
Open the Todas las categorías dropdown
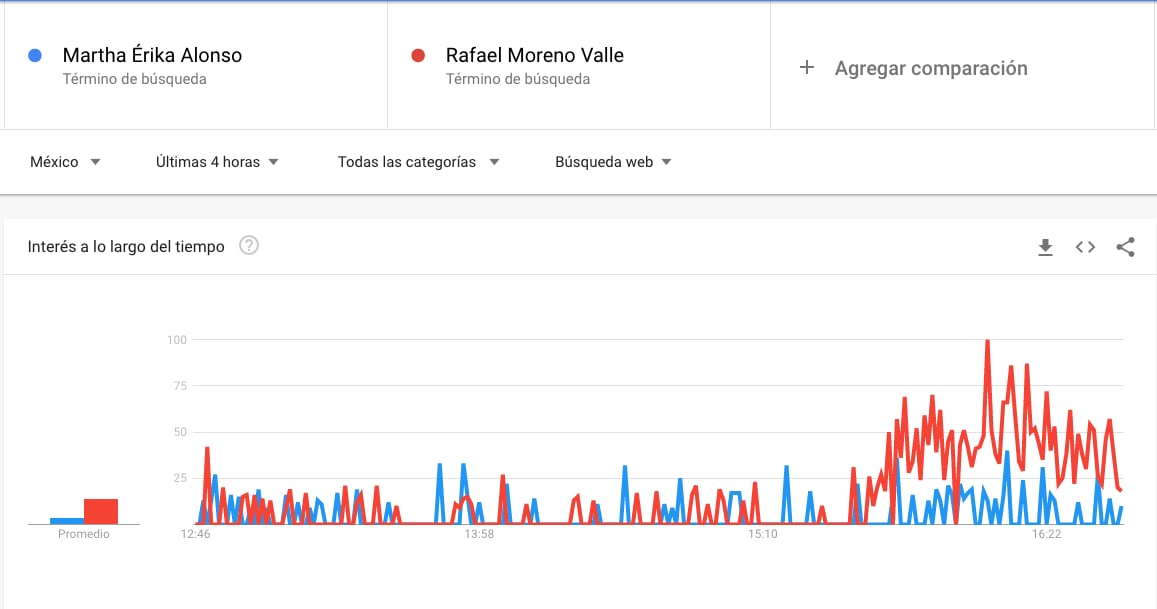(x=418, y=162)
